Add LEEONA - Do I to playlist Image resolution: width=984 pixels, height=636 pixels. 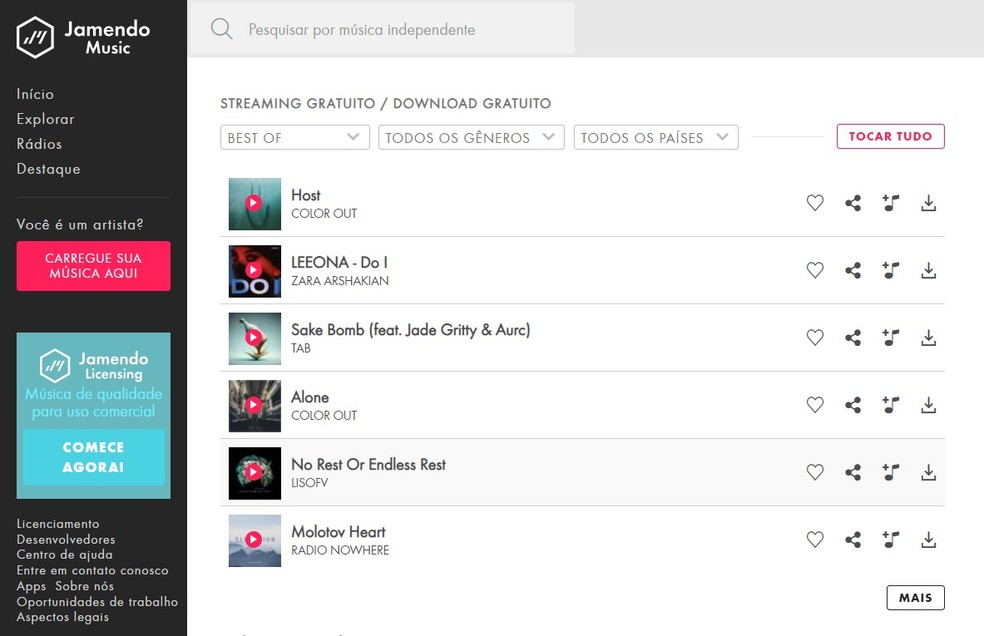point(891,270)
